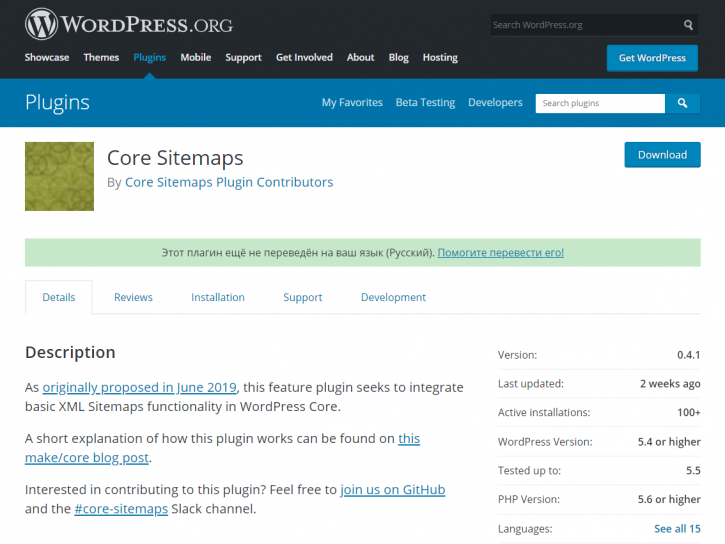Open the Core Sitemaps plugin icon thumbnail
This screenshot has width=725, height=544.
pyautogui.click(x=59, y=176)
